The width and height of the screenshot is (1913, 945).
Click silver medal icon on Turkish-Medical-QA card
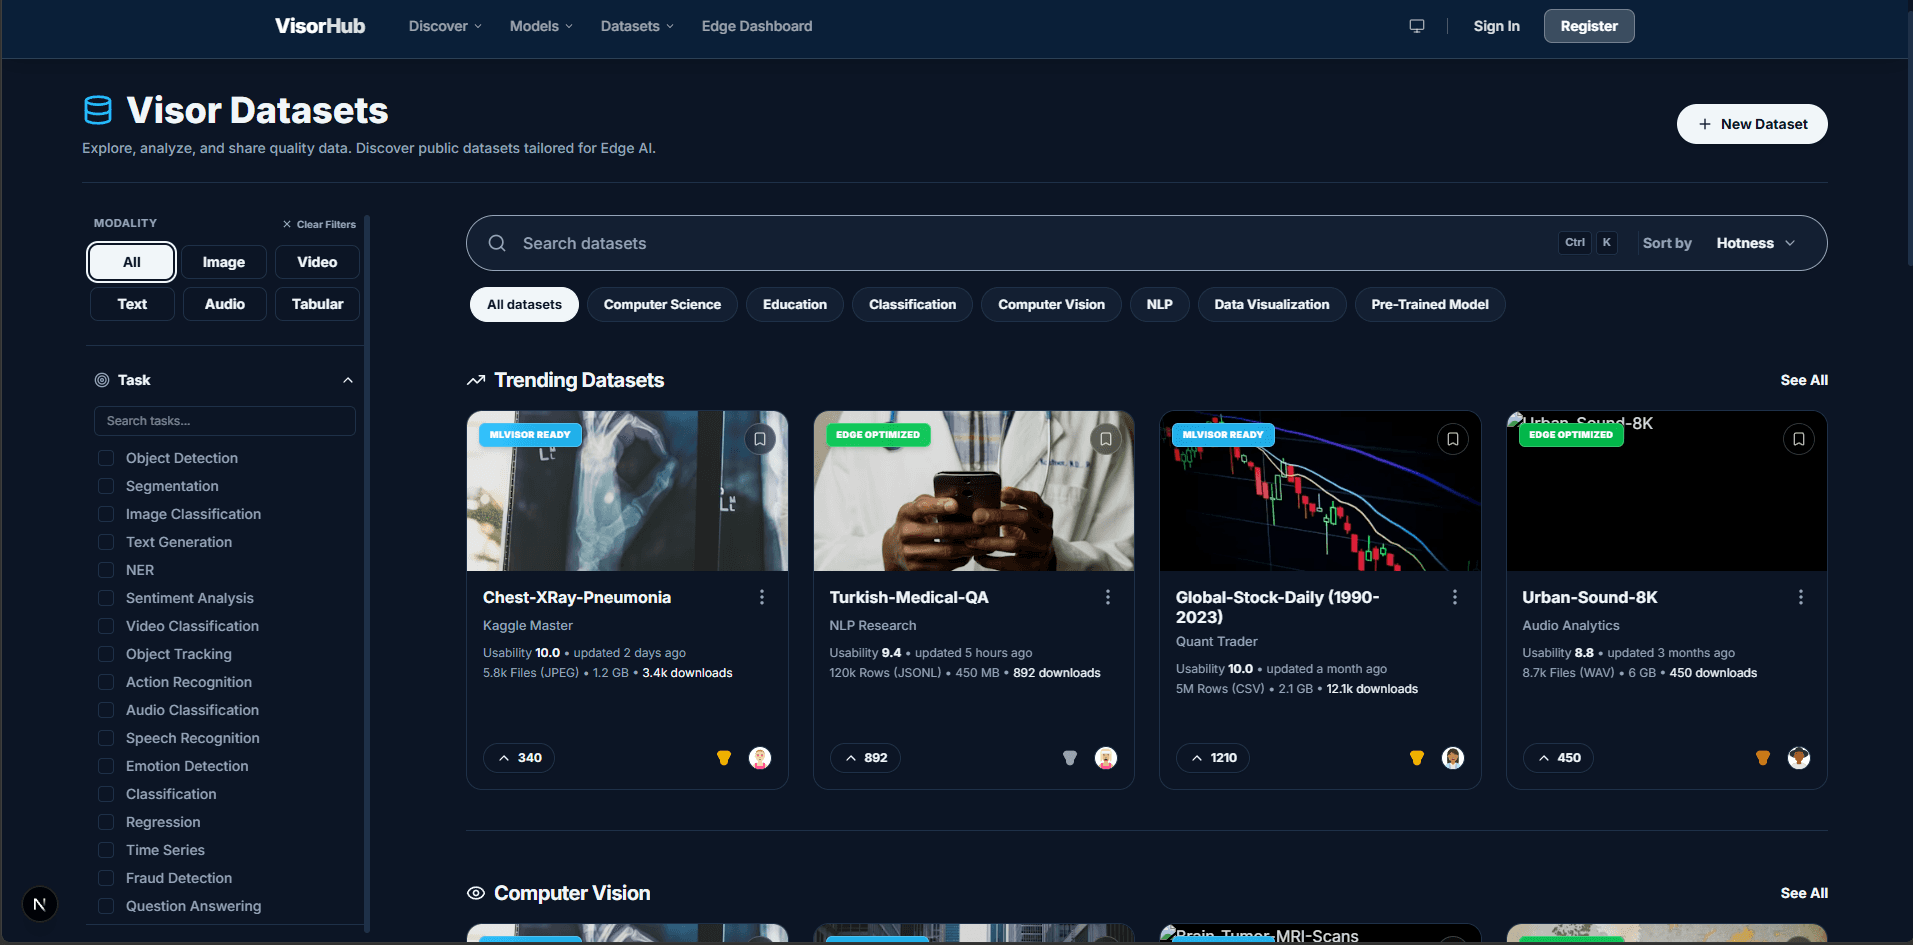coord(1070,758)
